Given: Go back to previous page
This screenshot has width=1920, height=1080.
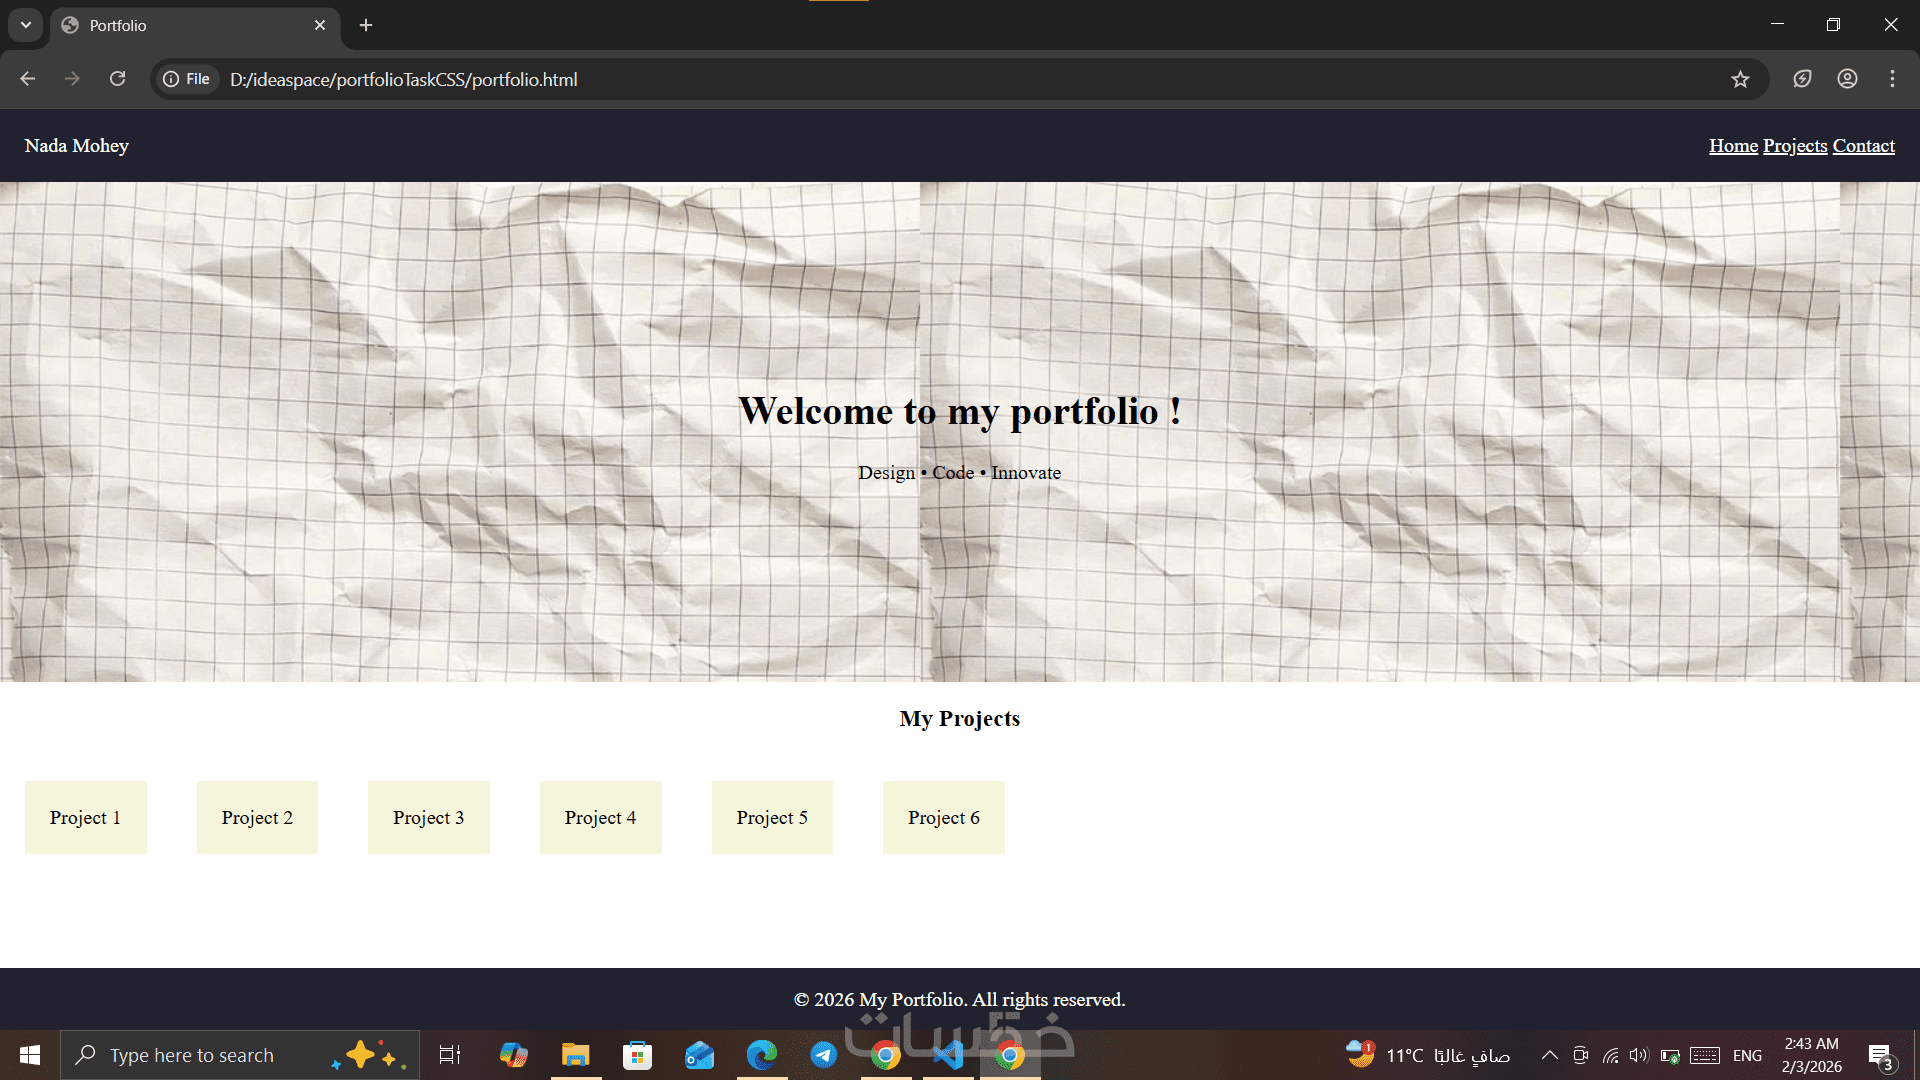Looking at the screenshot, I should click(27, 79).
